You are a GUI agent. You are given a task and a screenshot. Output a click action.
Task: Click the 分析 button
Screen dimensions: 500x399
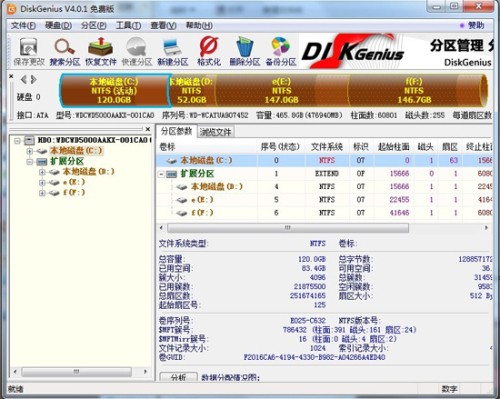(x=178, y=377)
